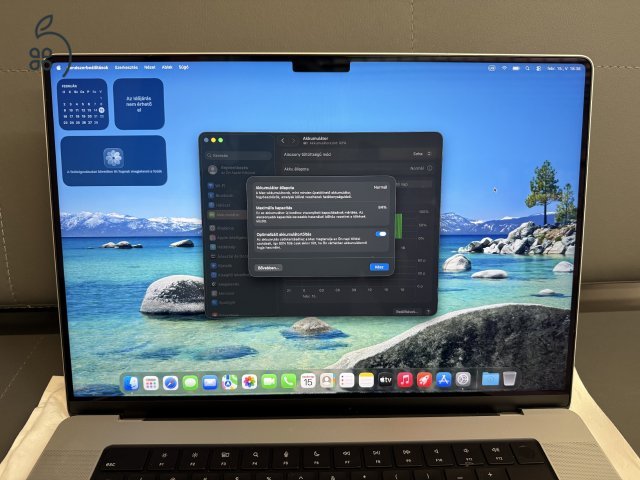Open the Súgó menu

pos(184,67)
